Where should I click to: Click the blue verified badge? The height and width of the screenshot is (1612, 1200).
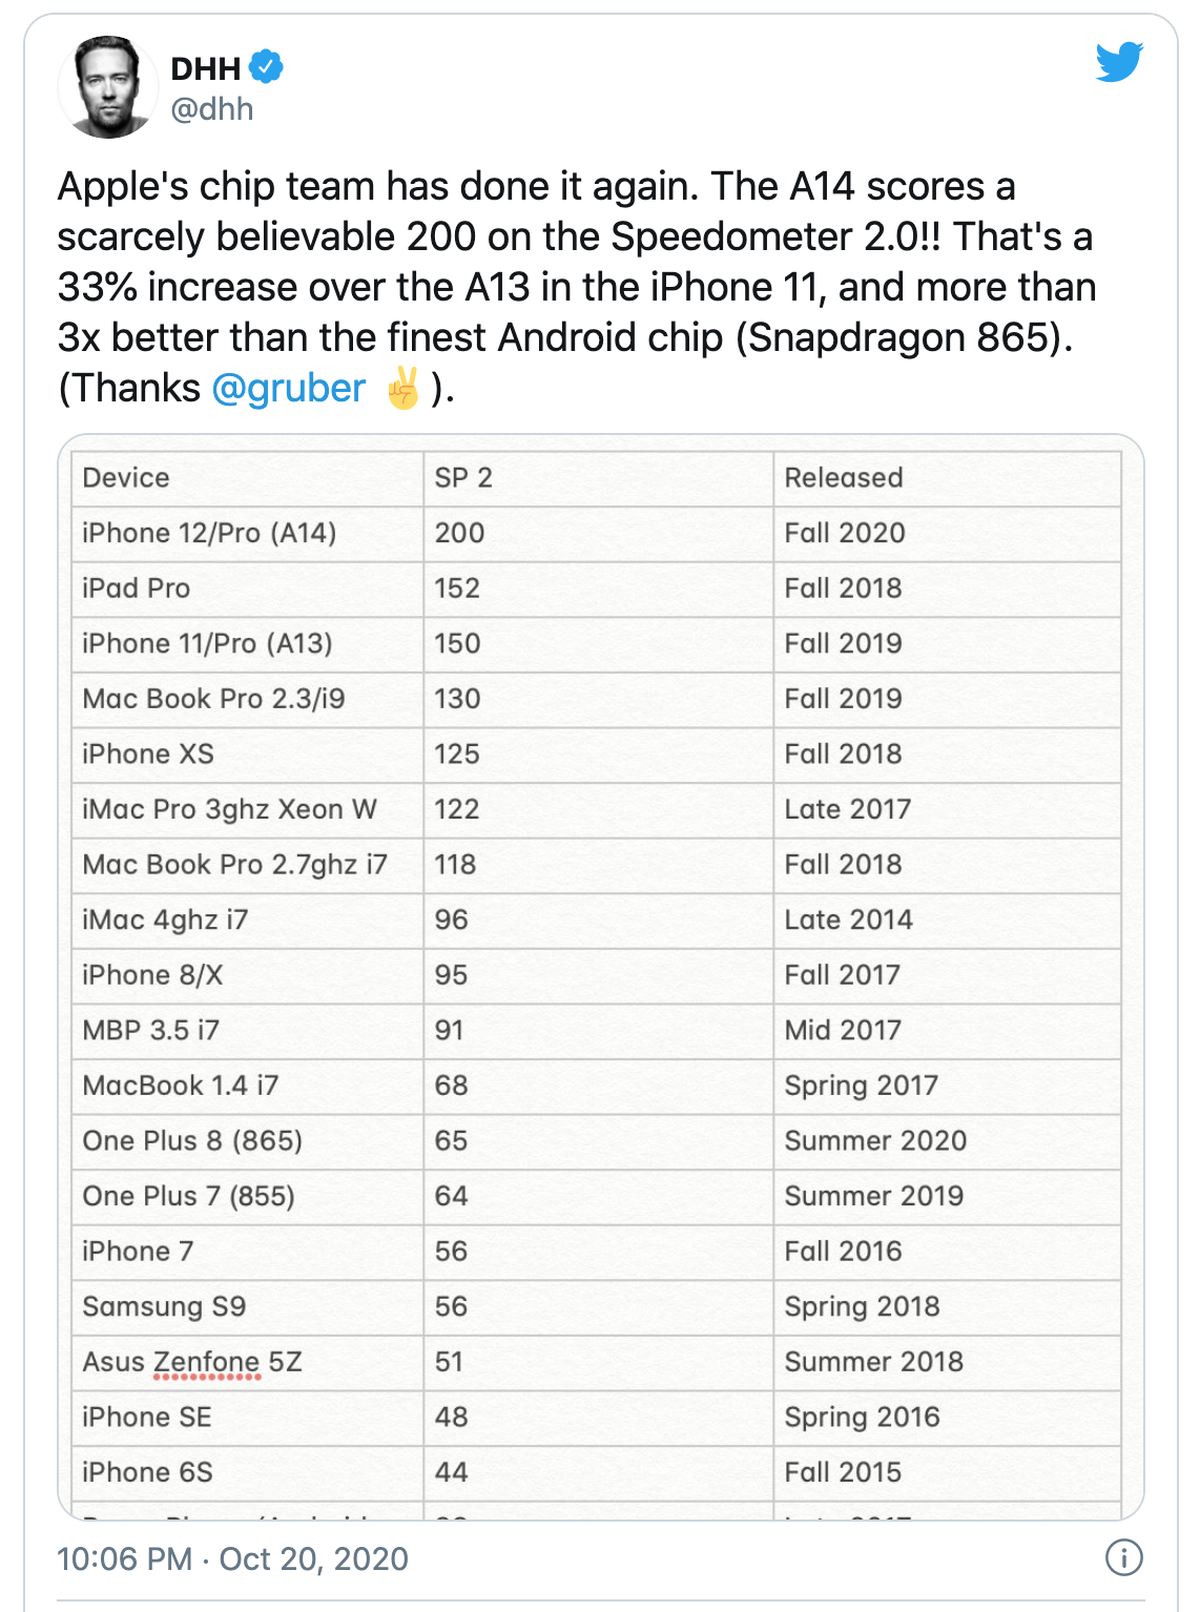[266, 67]
